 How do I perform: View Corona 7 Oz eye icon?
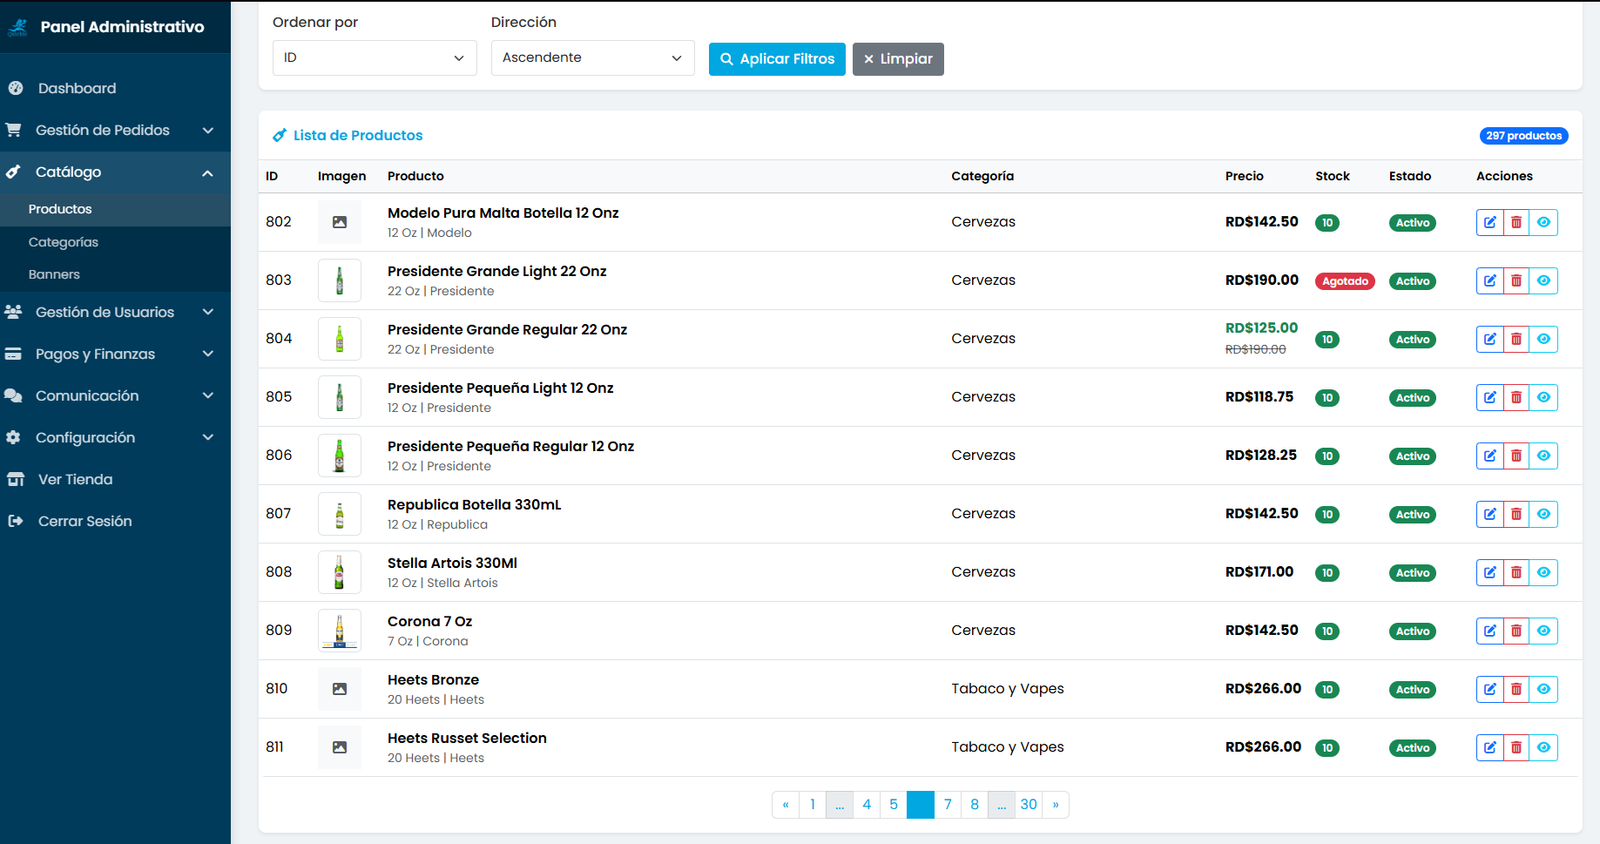[x=1544, y=631]
